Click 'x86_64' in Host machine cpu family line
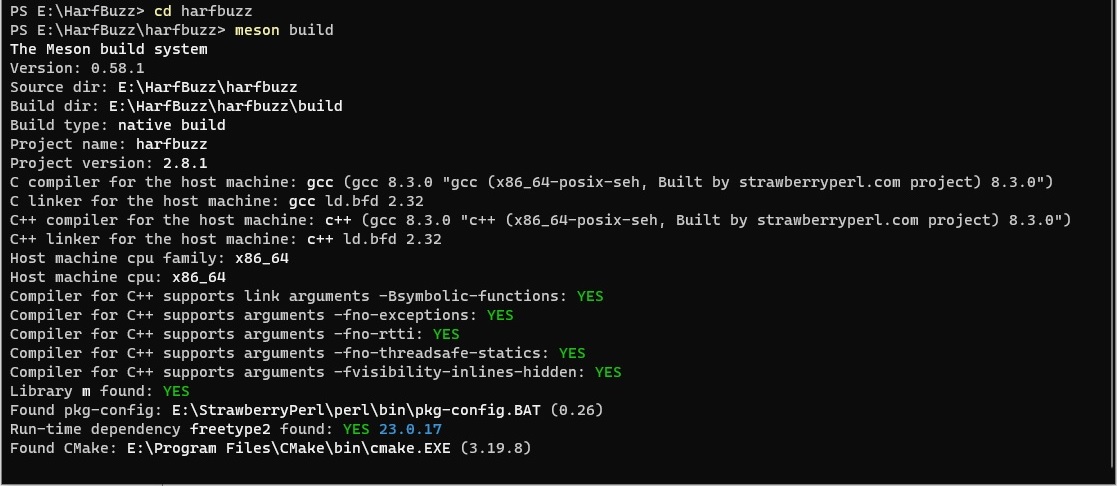1117x486 pixels. coord(261,258)
